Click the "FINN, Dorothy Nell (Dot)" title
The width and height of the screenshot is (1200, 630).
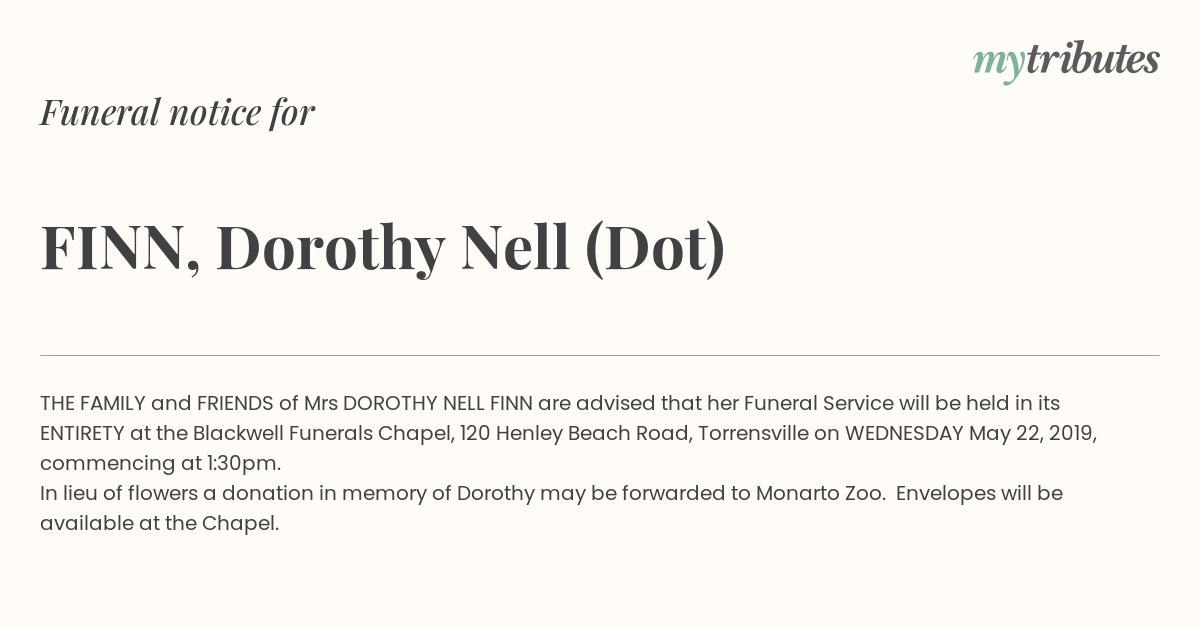coord(383,250)
